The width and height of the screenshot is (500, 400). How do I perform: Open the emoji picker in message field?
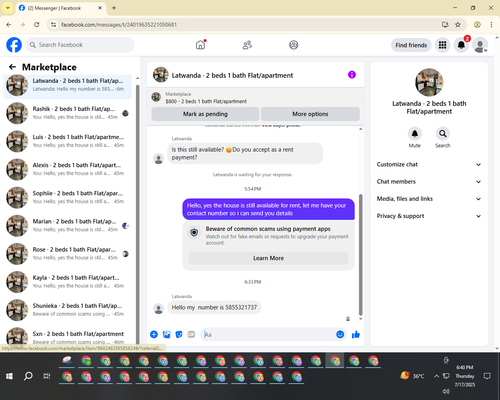(340, 334)
